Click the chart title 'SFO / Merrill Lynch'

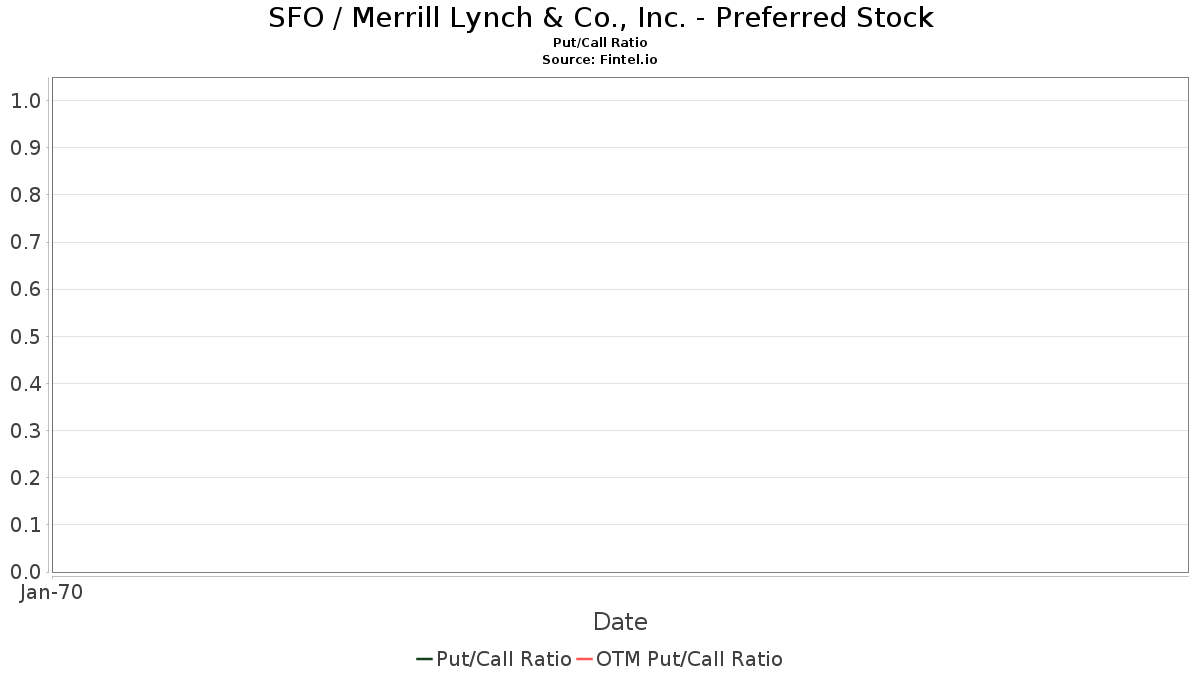600,18
